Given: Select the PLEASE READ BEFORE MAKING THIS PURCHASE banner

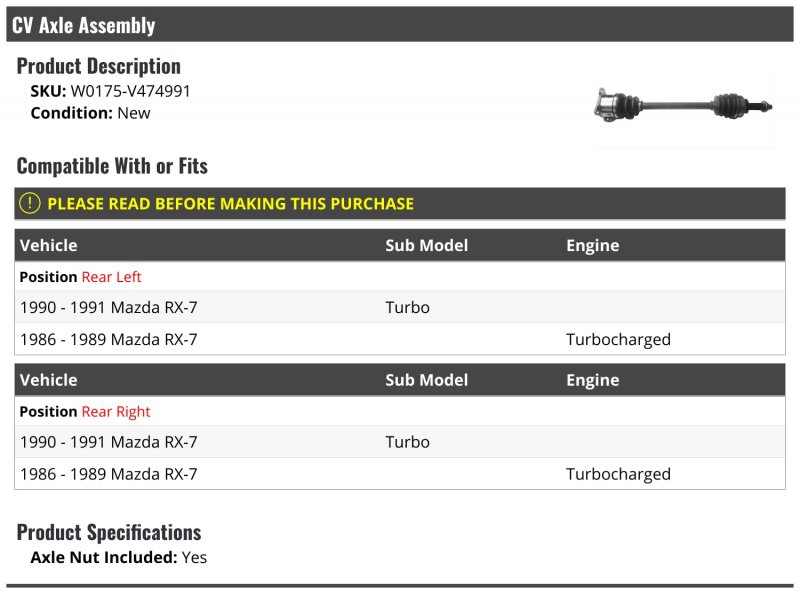Looking at the screenshot, I should point(399,203).
